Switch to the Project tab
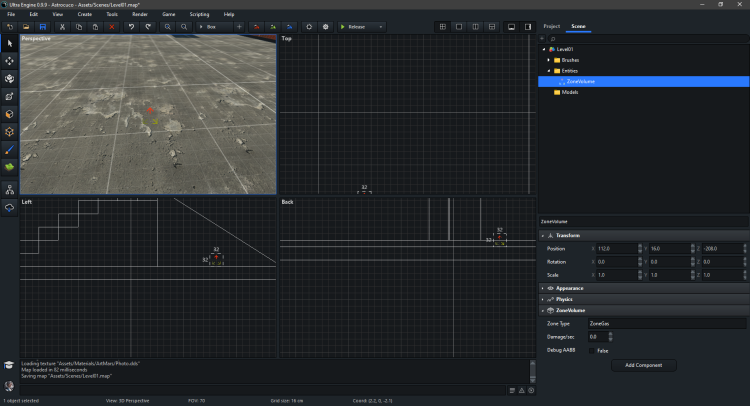This screenshot has height=406, width=750. click(551, 26)
